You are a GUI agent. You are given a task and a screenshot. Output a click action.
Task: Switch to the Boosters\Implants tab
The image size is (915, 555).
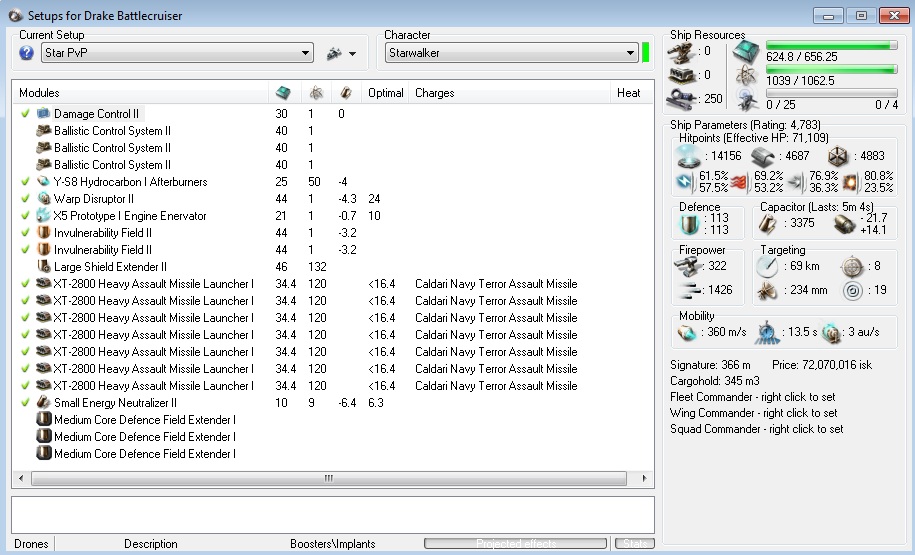333,544
